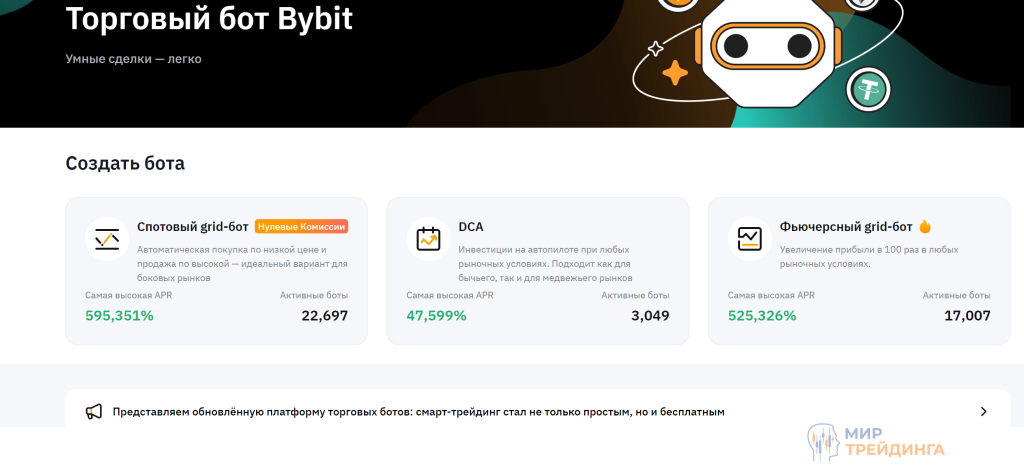Screen dimensions: 1024x473
Task: Click the Нулевые Комиссии badge
Action: 301,227
